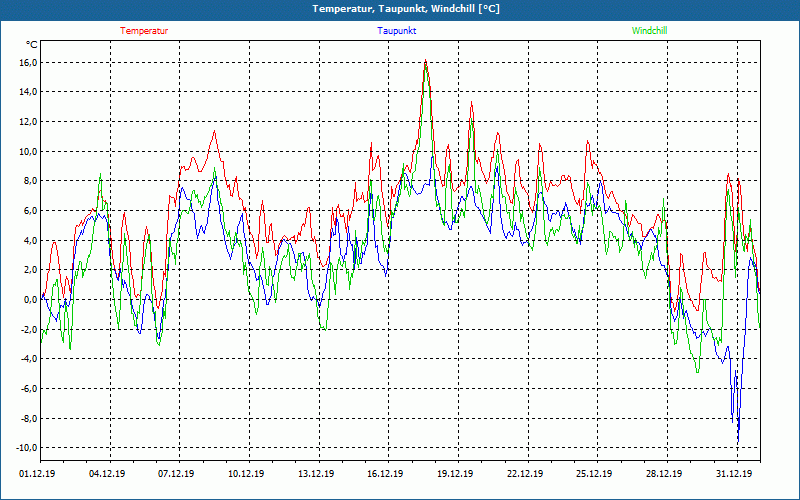The image size is (800, 500).
Task: Click the '0,0' y-axis value
Action: pyautogui.click(x=30, y=299)
